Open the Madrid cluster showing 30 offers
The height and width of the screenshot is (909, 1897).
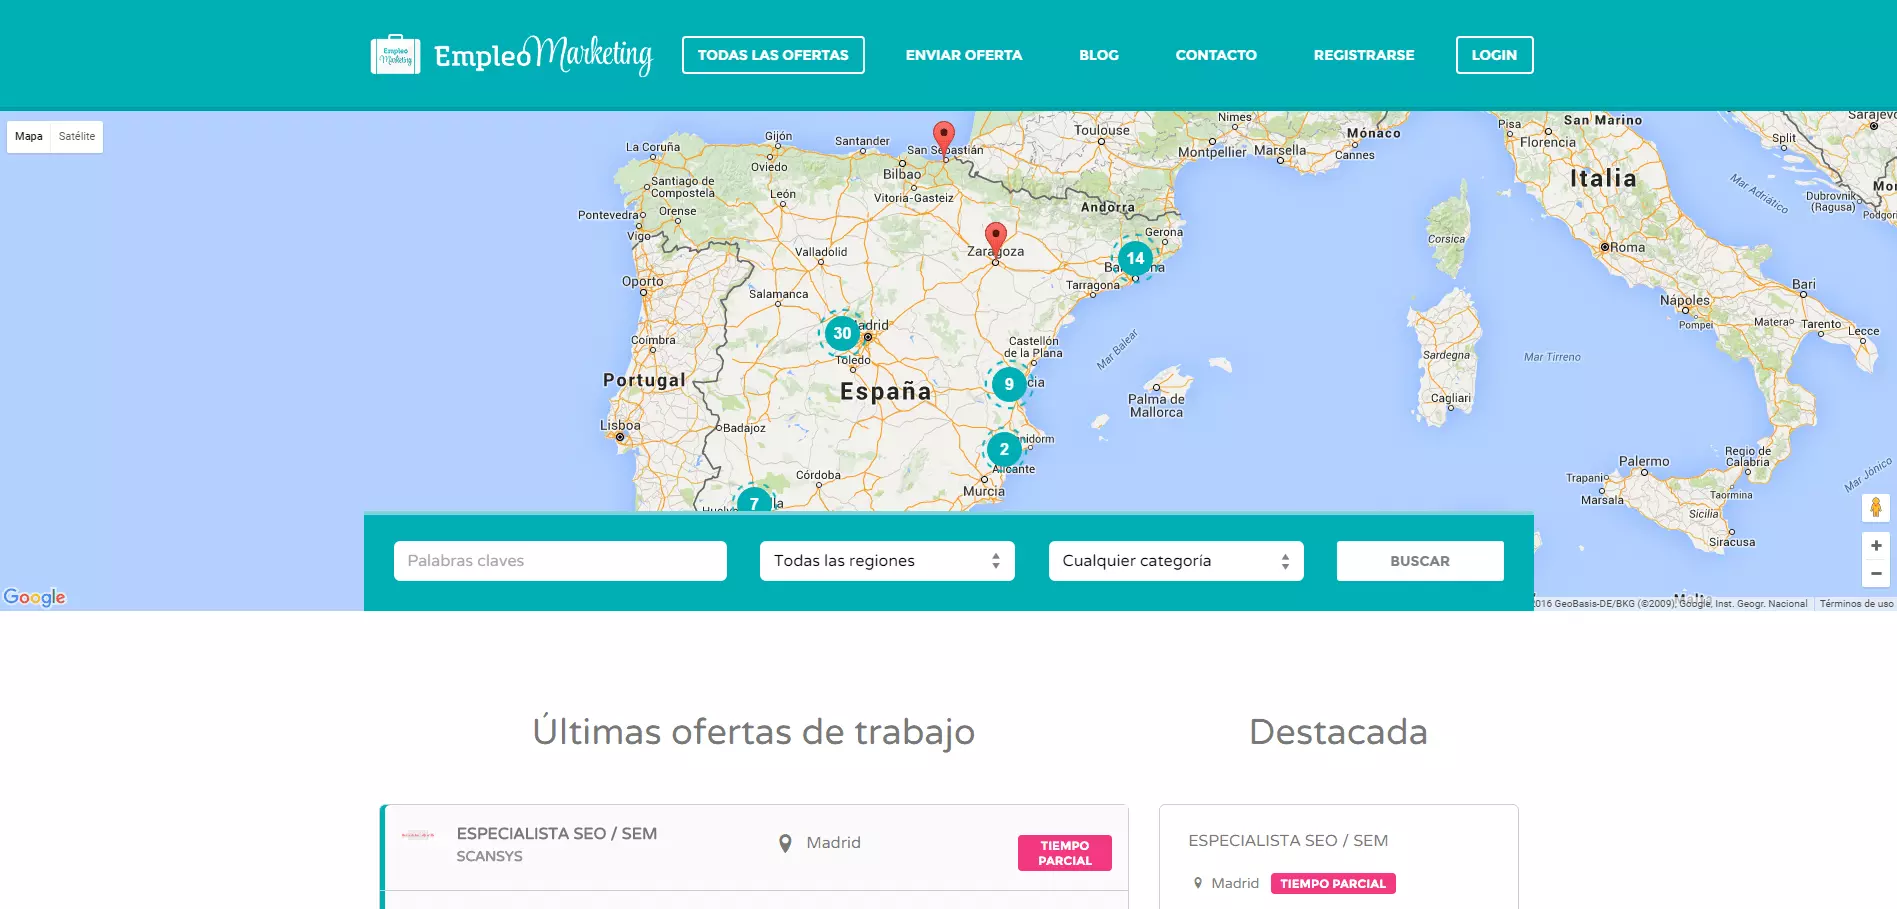[x=842, y=333]
